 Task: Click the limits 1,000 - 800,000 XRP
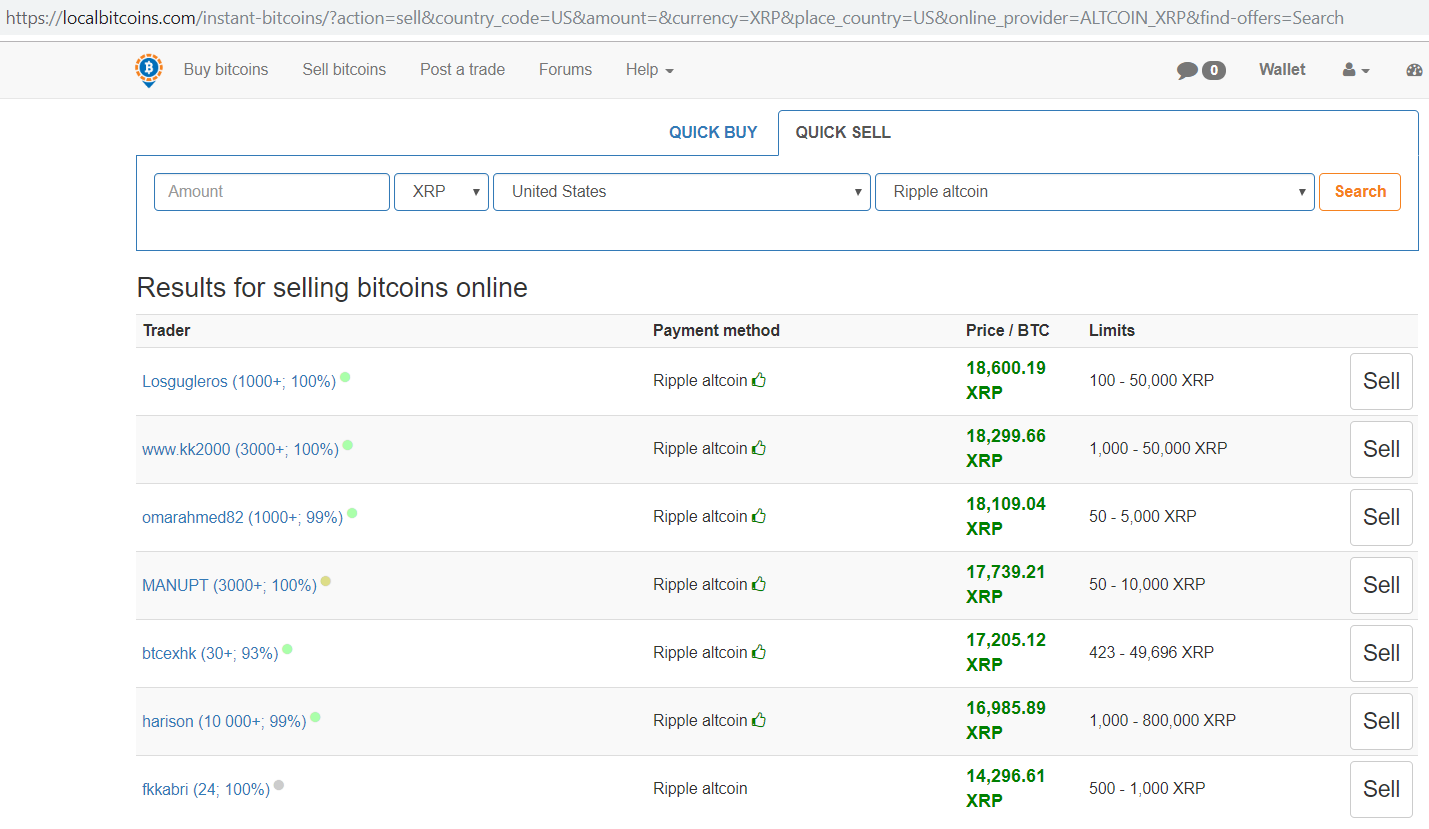pyautogui.click(x=1162, y=720)
